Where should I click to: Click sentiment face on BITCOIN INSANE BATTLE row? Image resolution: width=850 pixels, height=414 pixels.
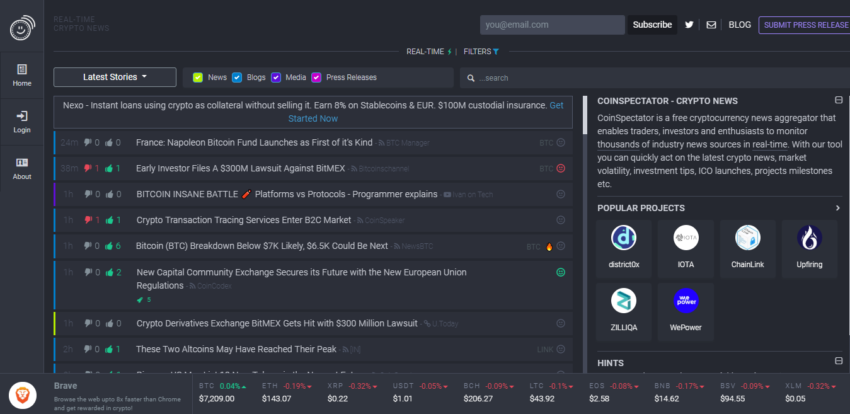click(561, 194)
